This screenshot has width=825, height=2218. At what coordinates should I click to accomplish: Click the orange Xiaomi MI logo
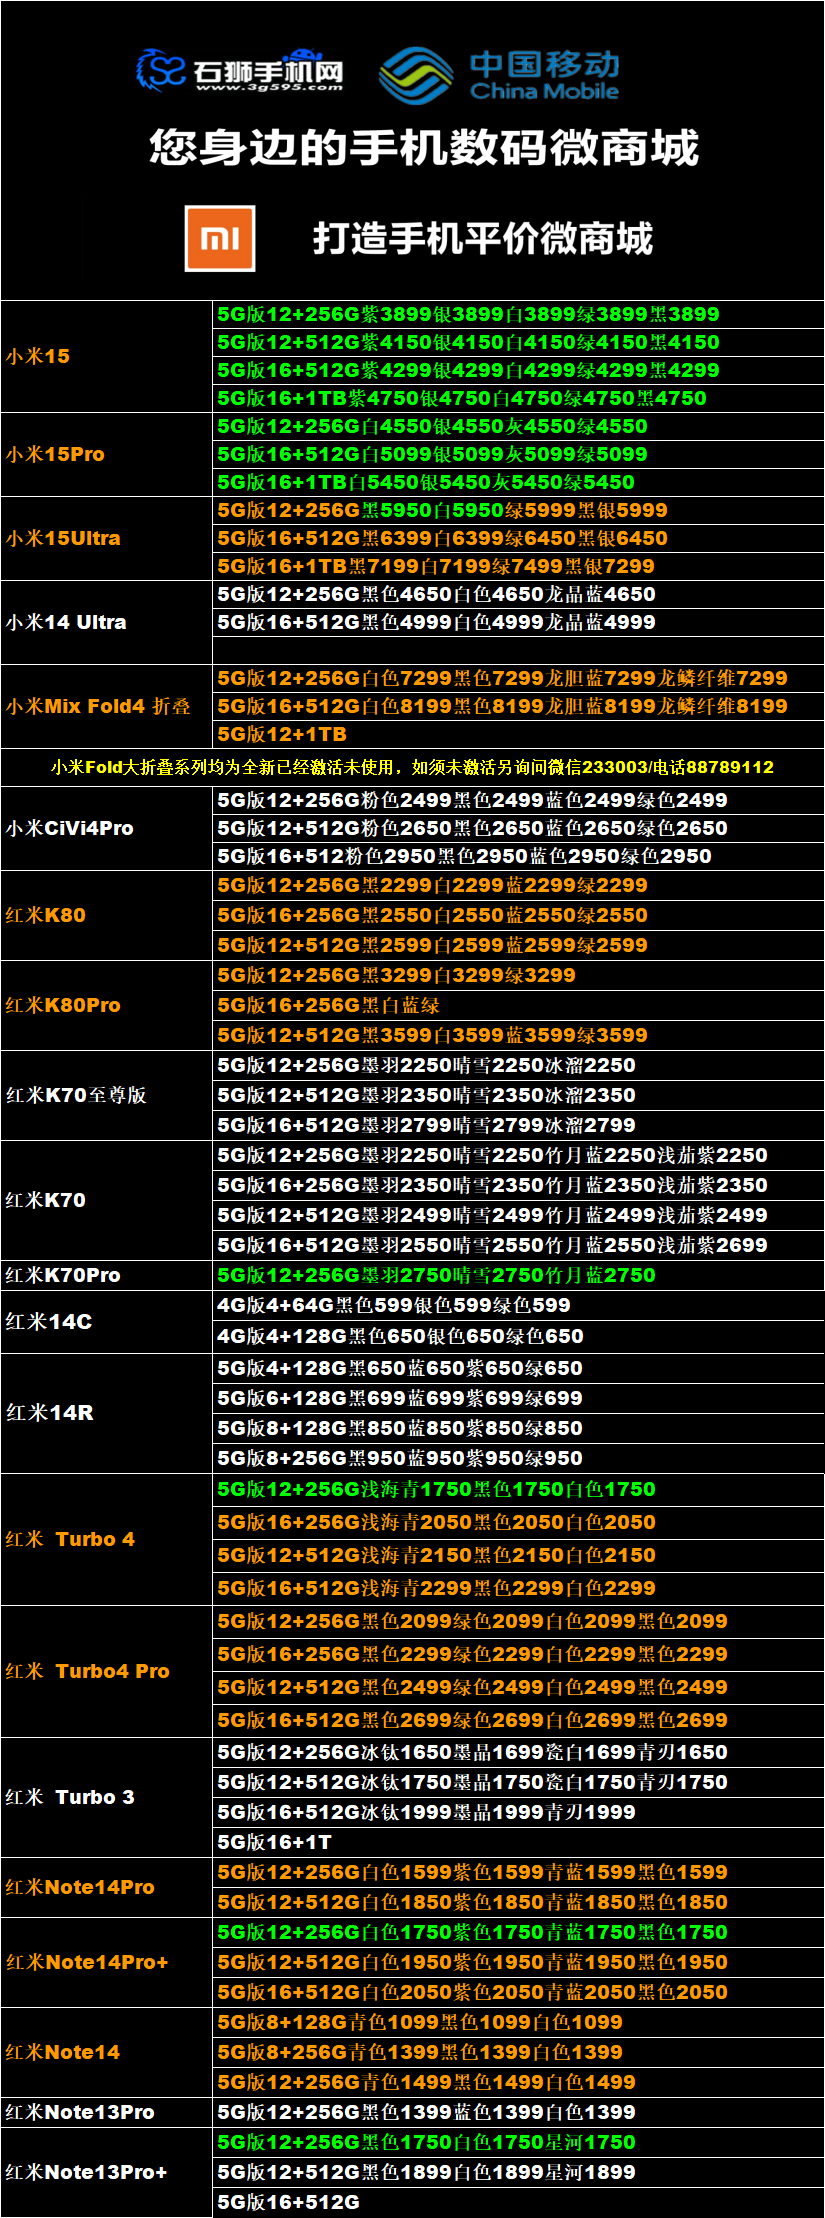point(220,238)
